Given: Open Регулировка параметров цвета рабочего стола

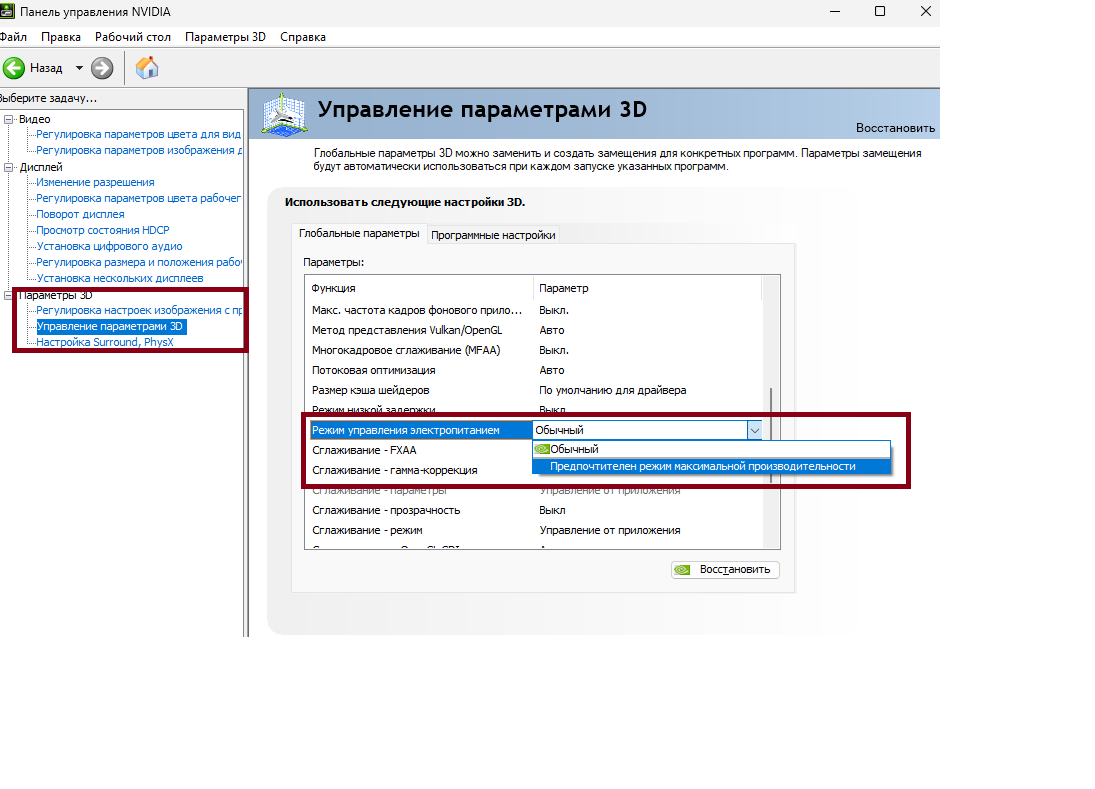Looking at the screenshot, I should tap(138, 198).
